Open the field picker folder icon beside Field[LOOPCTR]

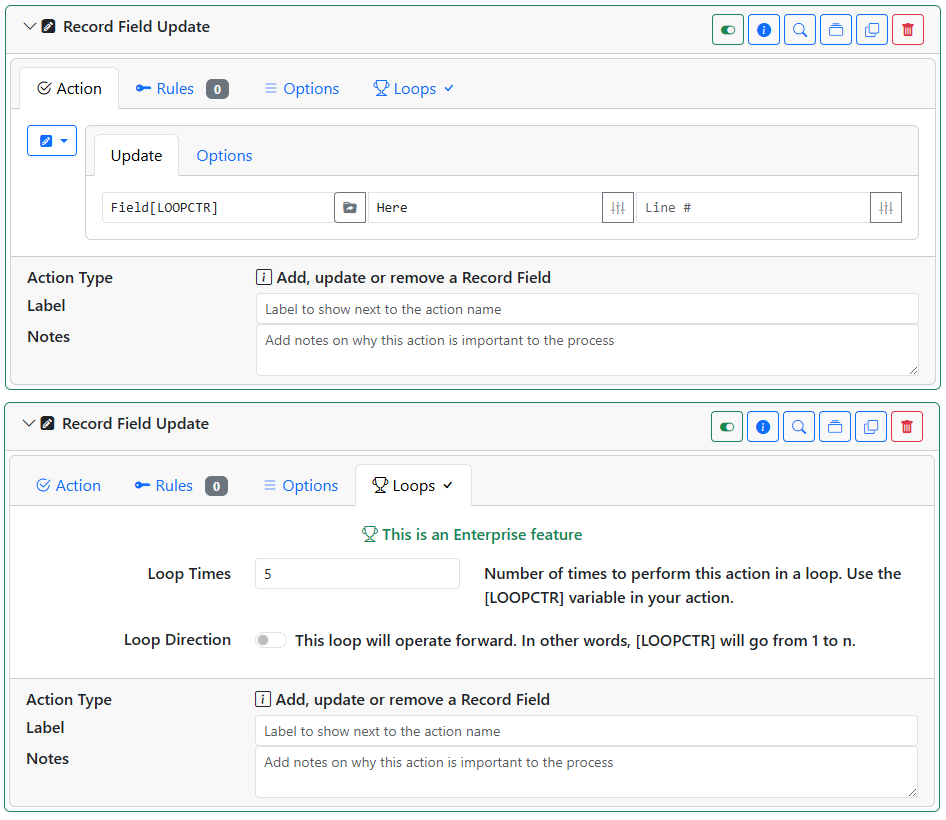[x=350, y=208]
